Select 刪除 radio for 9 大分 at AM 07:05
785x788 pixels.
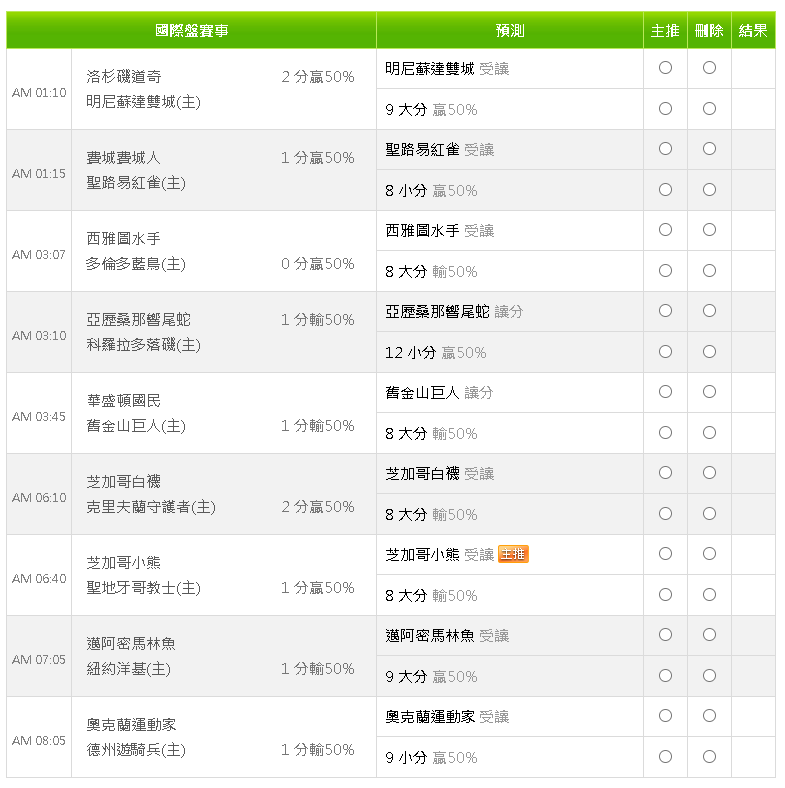click(709, 675)
